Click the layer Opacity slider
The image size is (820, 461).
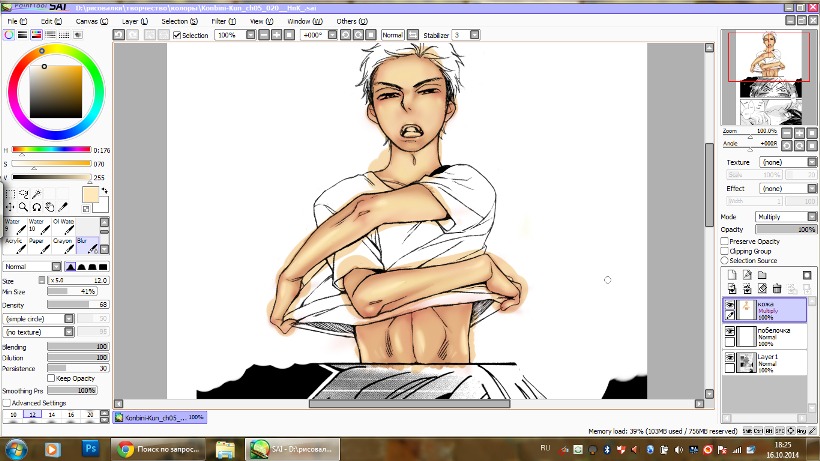tap(785, 229)
